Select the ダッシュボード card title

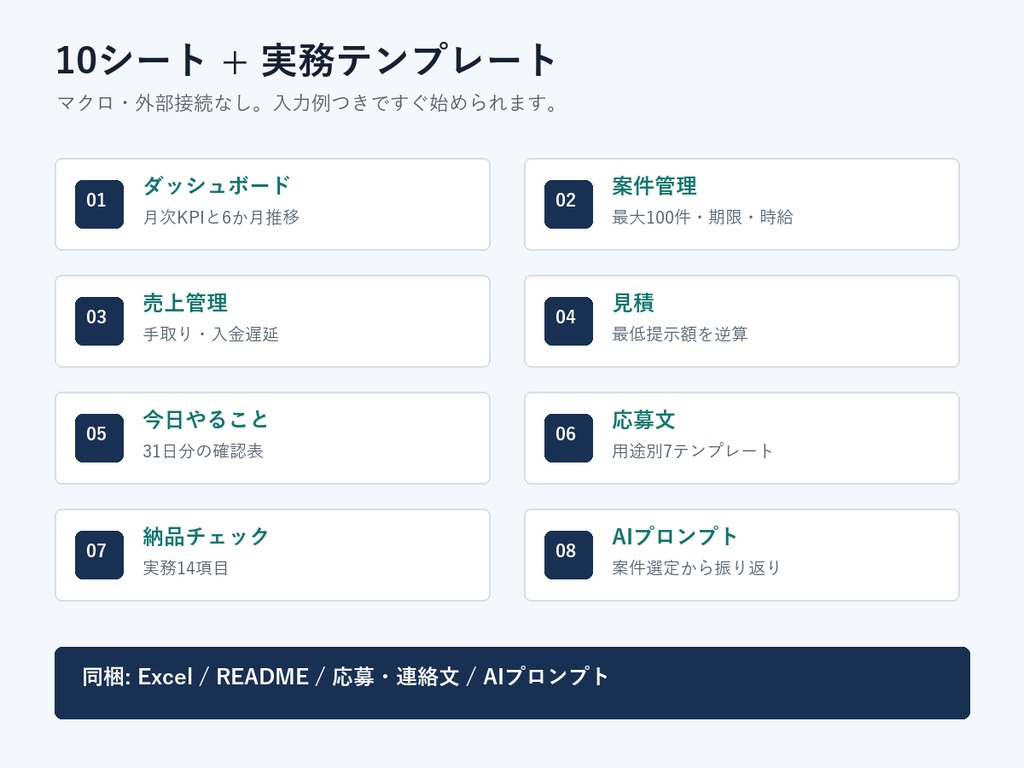pos(216,186)
